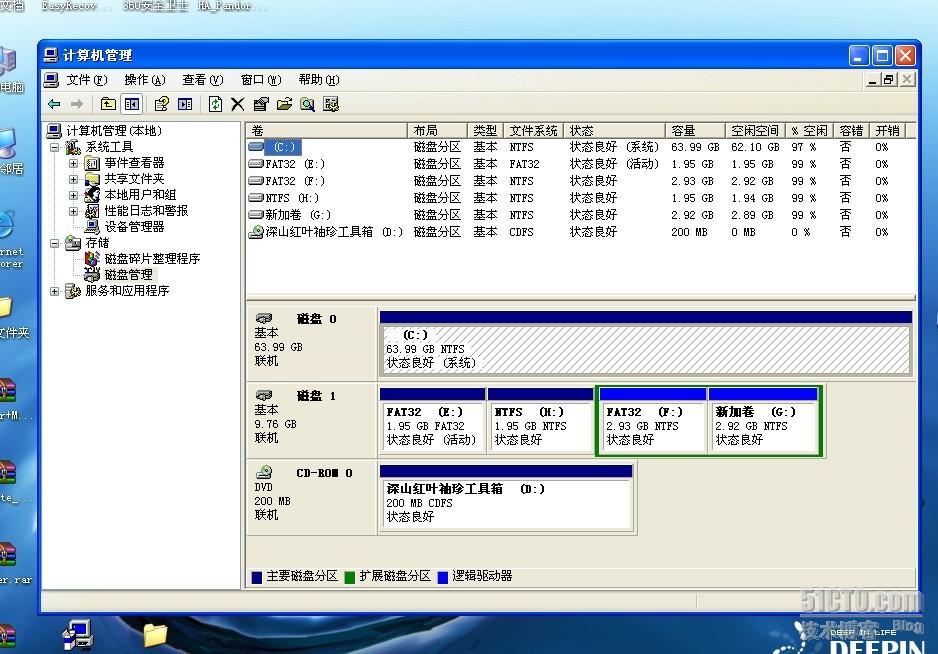Minimize the inner MMC child window
The height and width of the screenshot is (654, 938).
[x=873, y=80]
